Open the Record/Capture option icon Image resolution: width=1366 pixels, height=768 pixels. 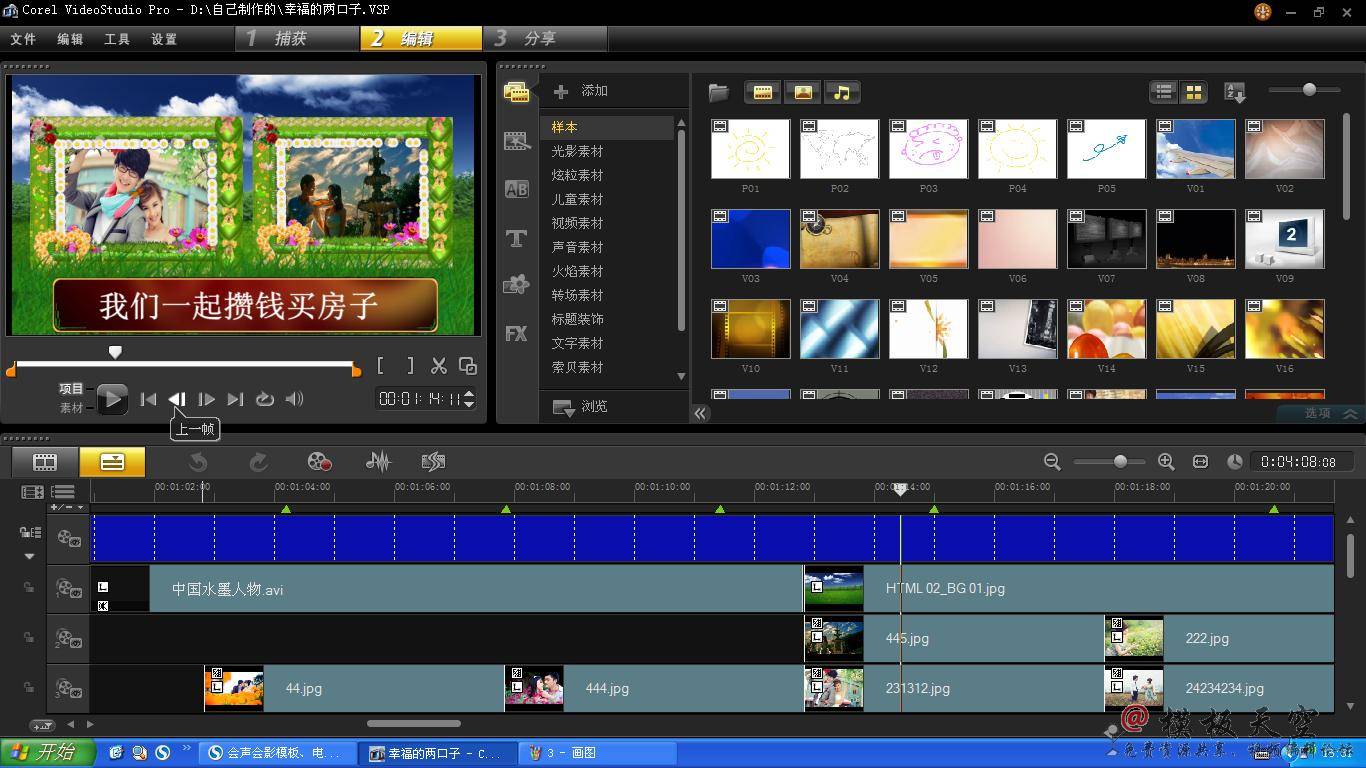(x=318, y=461)
